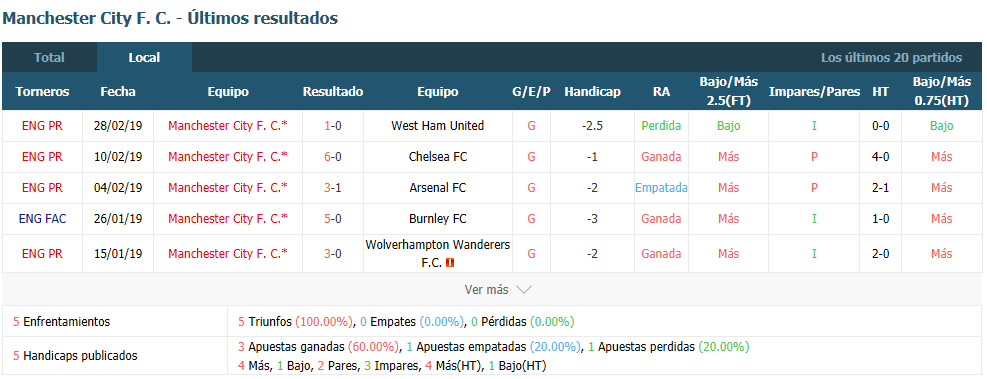Expand results with the Ver más chevron
The height and width of the screenshot is (379, 987).
pyautogui.click(x=524, y=290)
